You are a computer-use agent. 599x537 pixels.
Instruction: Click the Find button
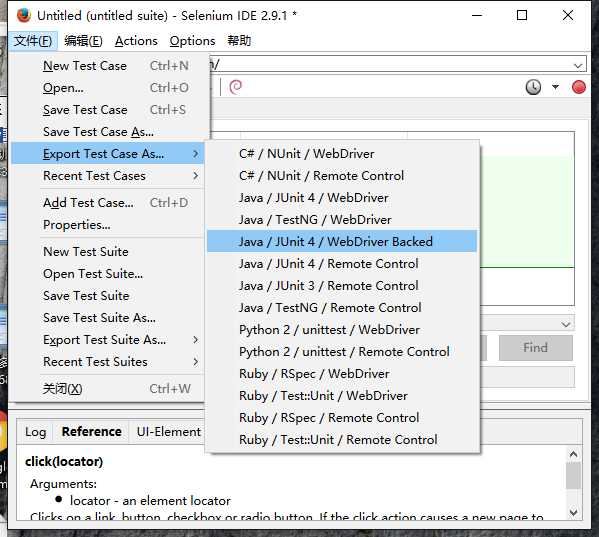click(536, 348)
